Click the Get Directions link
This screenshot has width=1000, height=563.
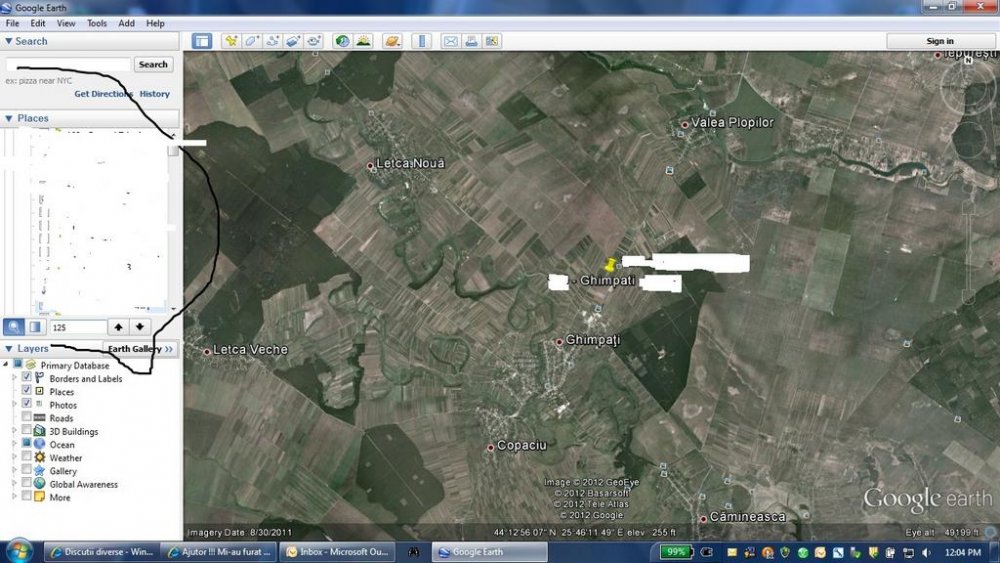click(x=103, y=94)
